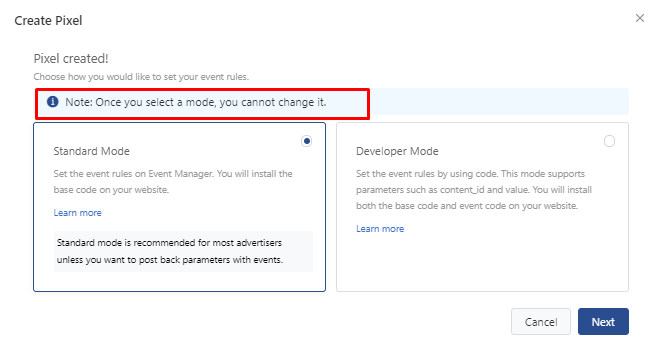The width and height of the screenshot is (659, 364).
Task: Click the 'Choose how you would like' subtitle
Action: tap(141, 77)
